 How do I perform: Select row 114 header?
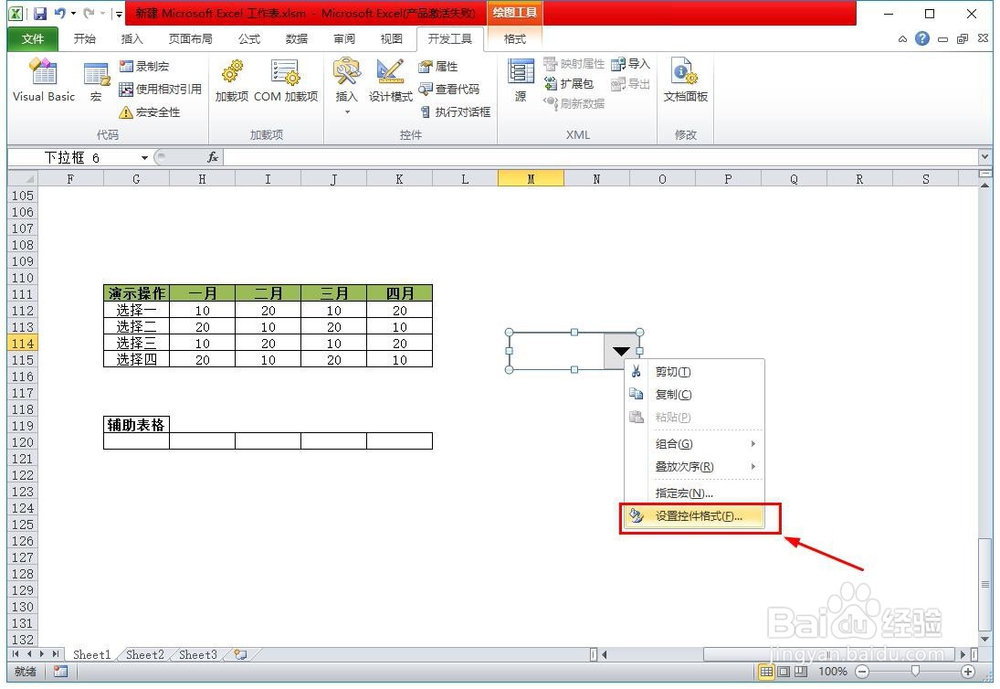(22, 343)
